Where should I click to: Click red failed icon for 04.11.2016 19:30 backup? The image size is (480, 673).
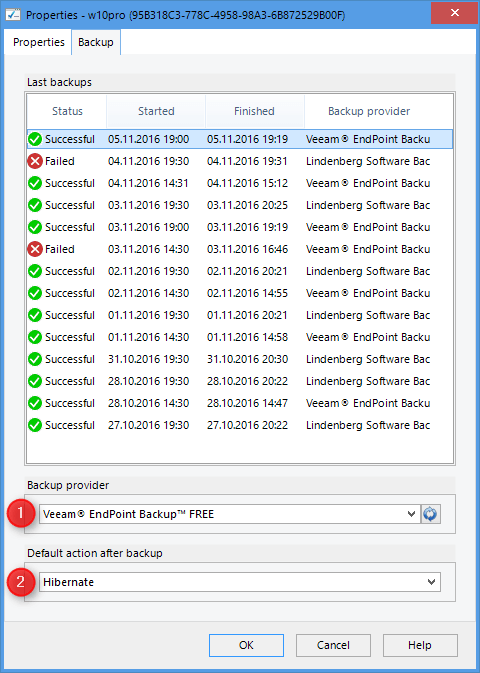tap(35, 161)
